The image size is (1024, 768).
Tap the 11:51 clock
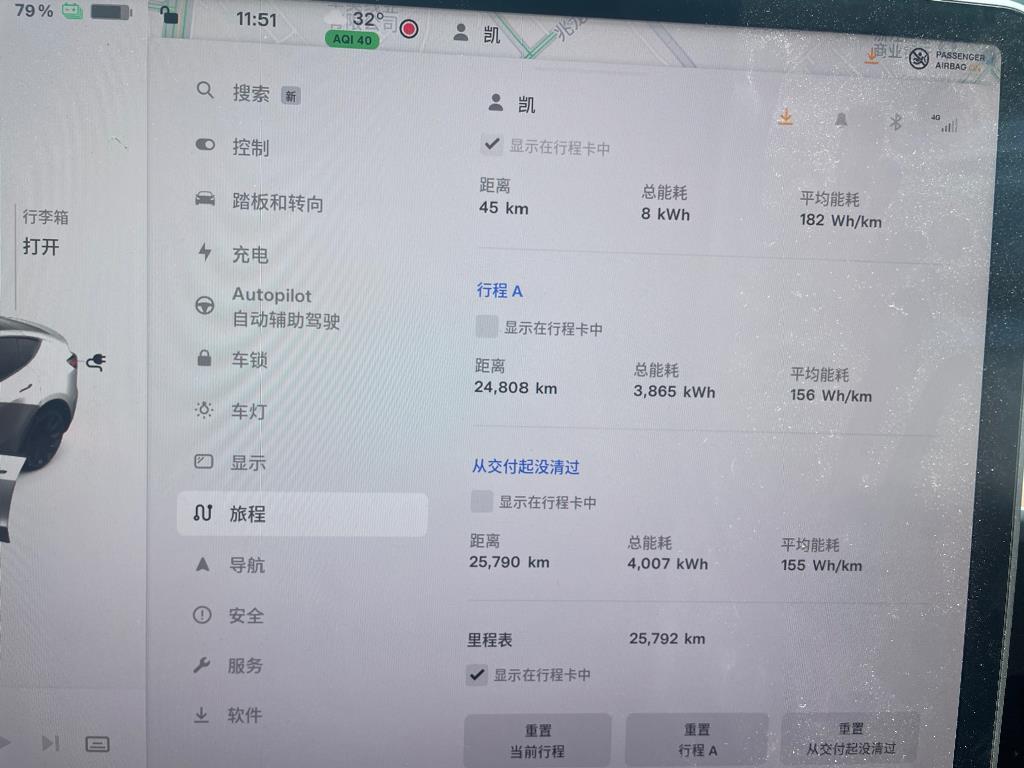[x=256, y=20]
